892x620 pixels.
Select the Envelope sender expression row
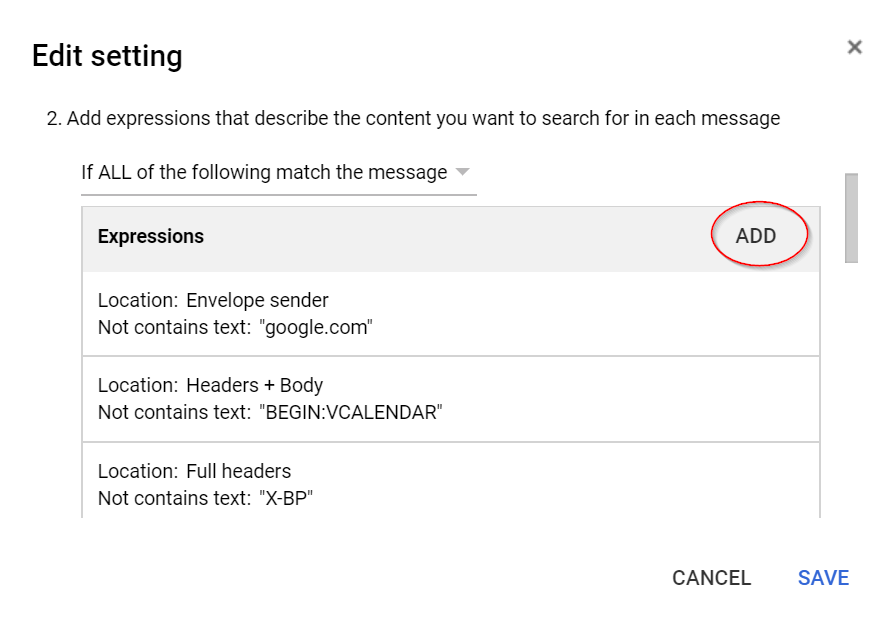450,314
